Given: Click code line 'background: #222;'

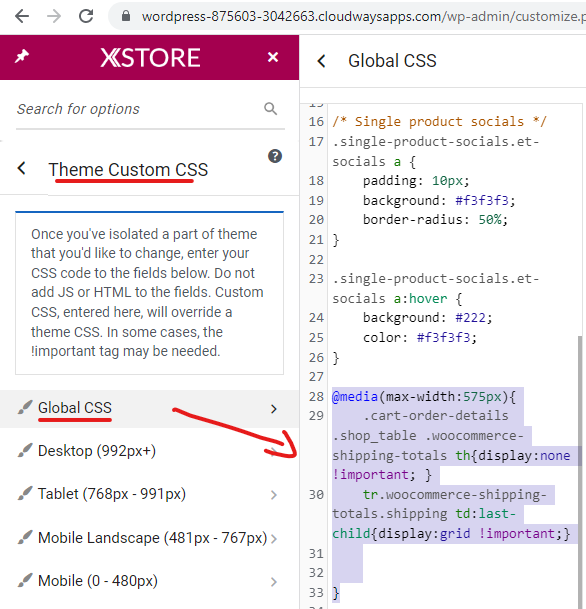Looking at the screenshot, I should coord(427,318).
